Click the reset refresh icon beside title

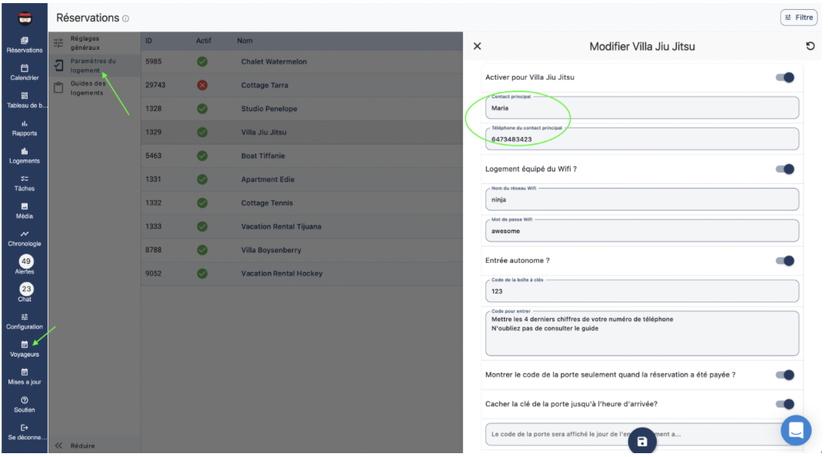(x=810, y=46)
